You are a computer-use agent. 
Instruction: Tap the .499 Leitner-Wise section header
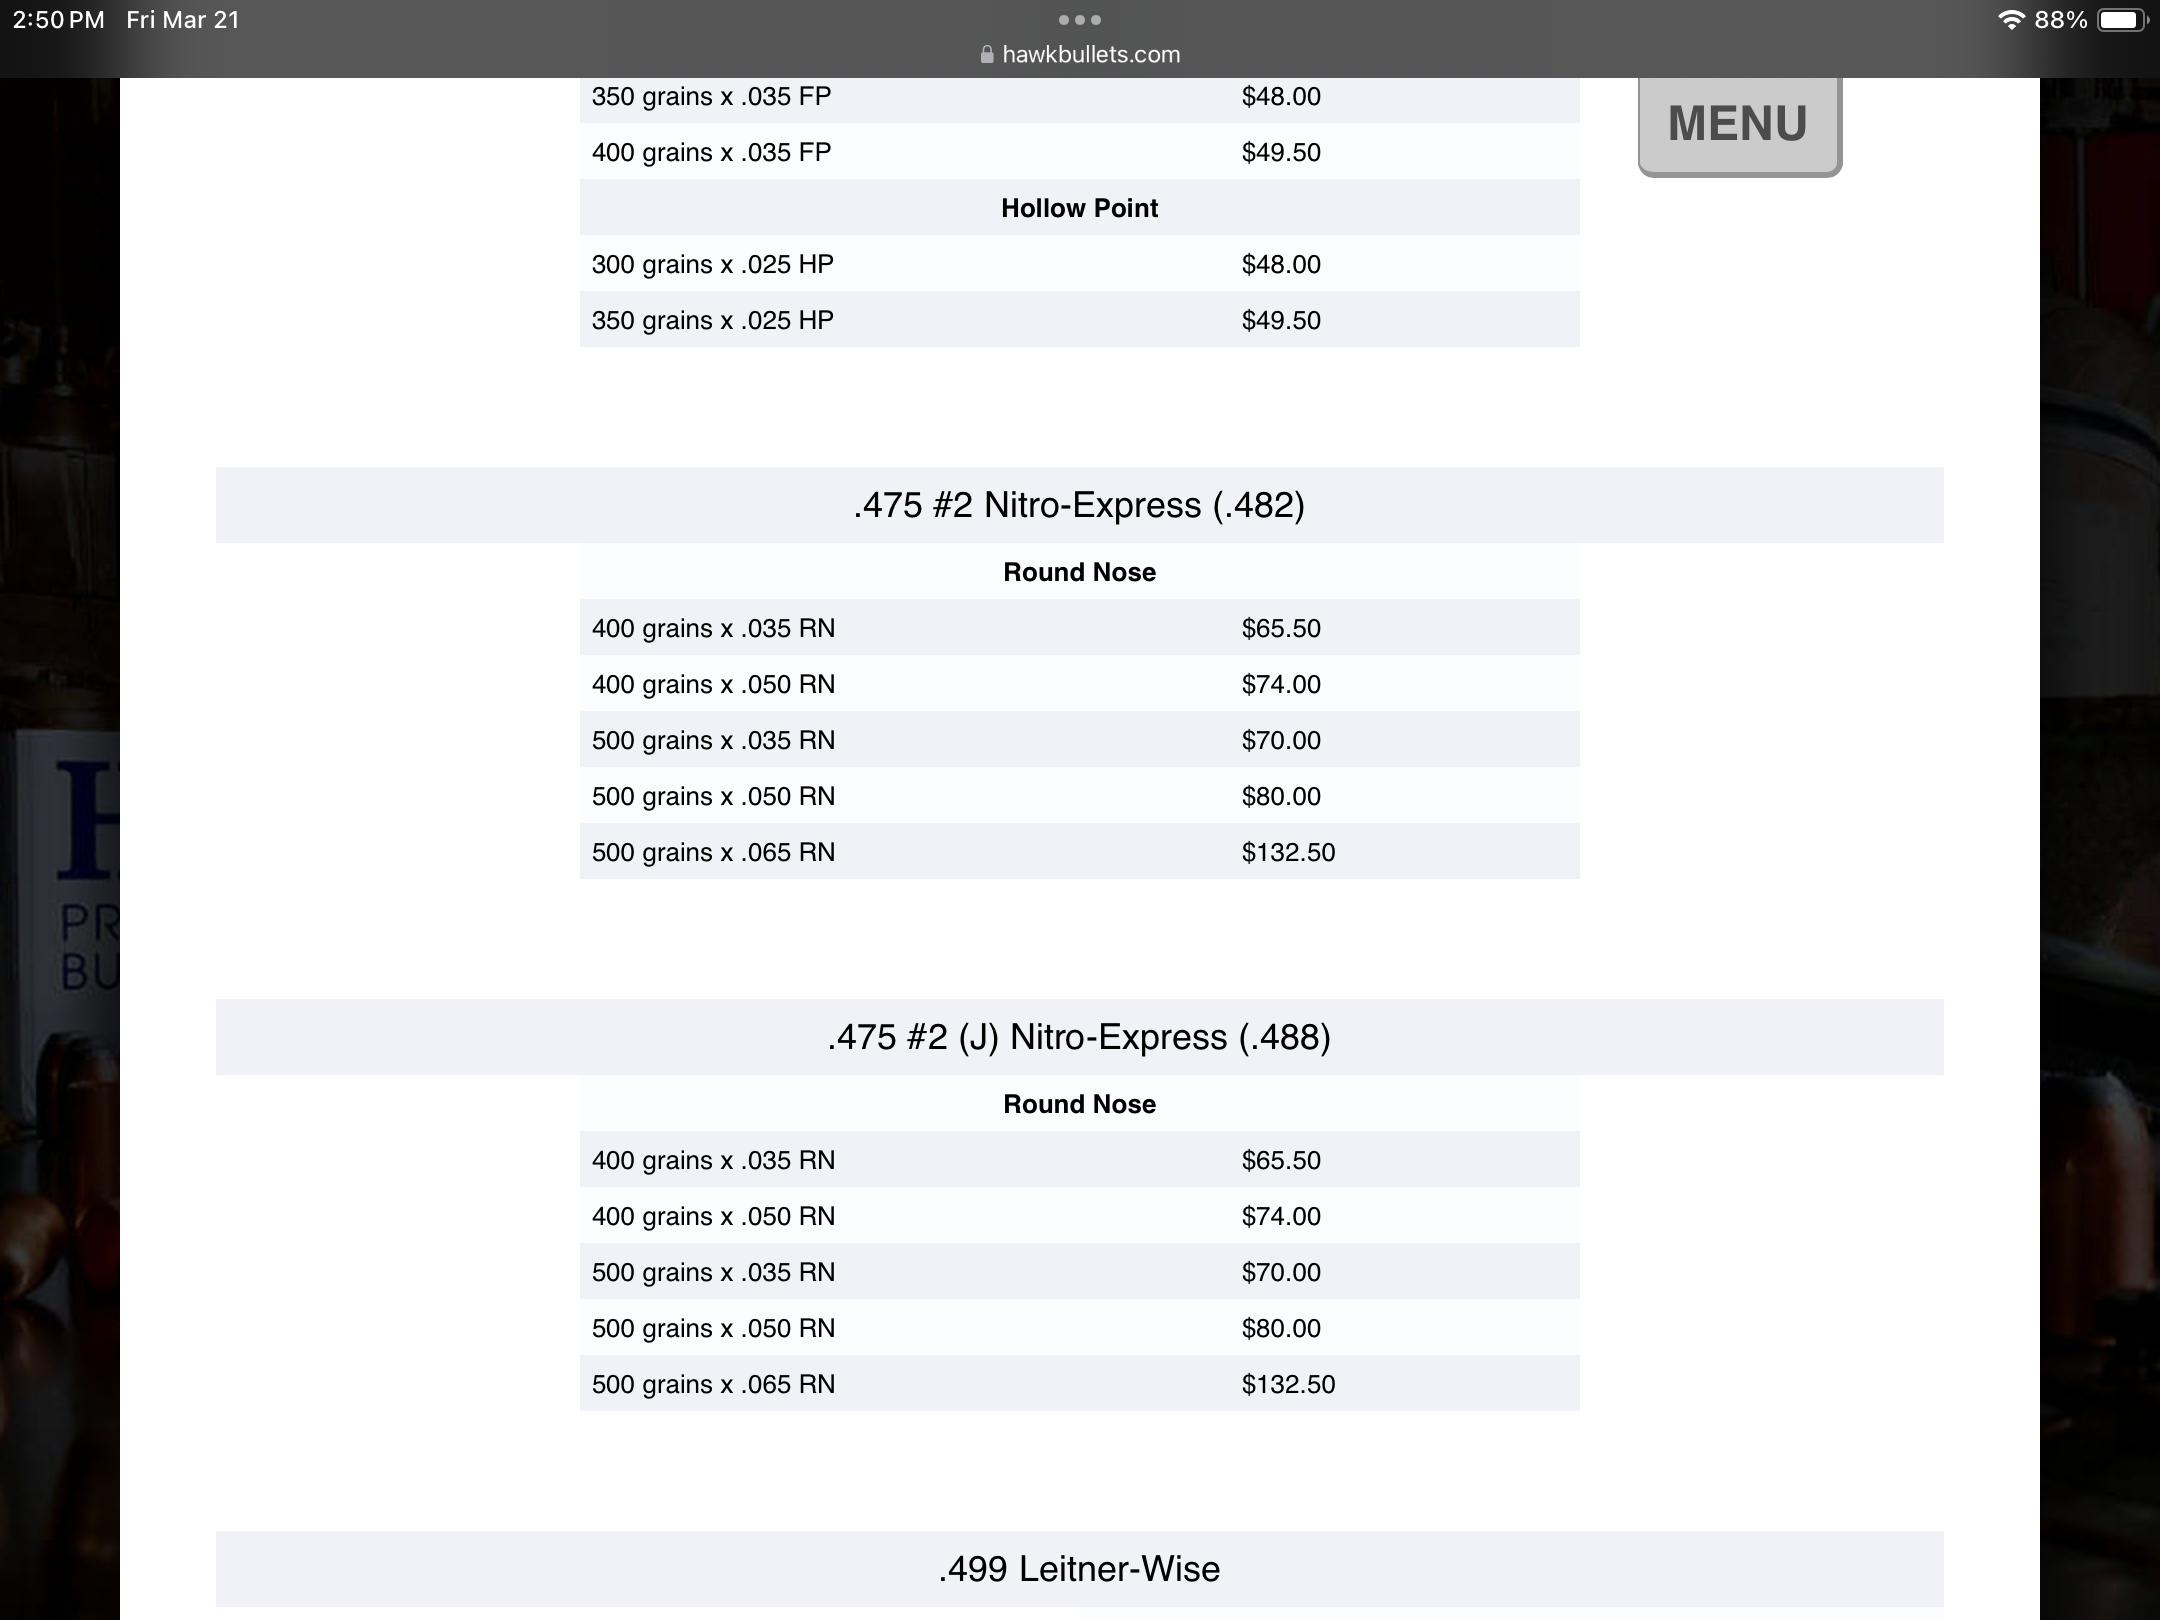point(1079,1569)
